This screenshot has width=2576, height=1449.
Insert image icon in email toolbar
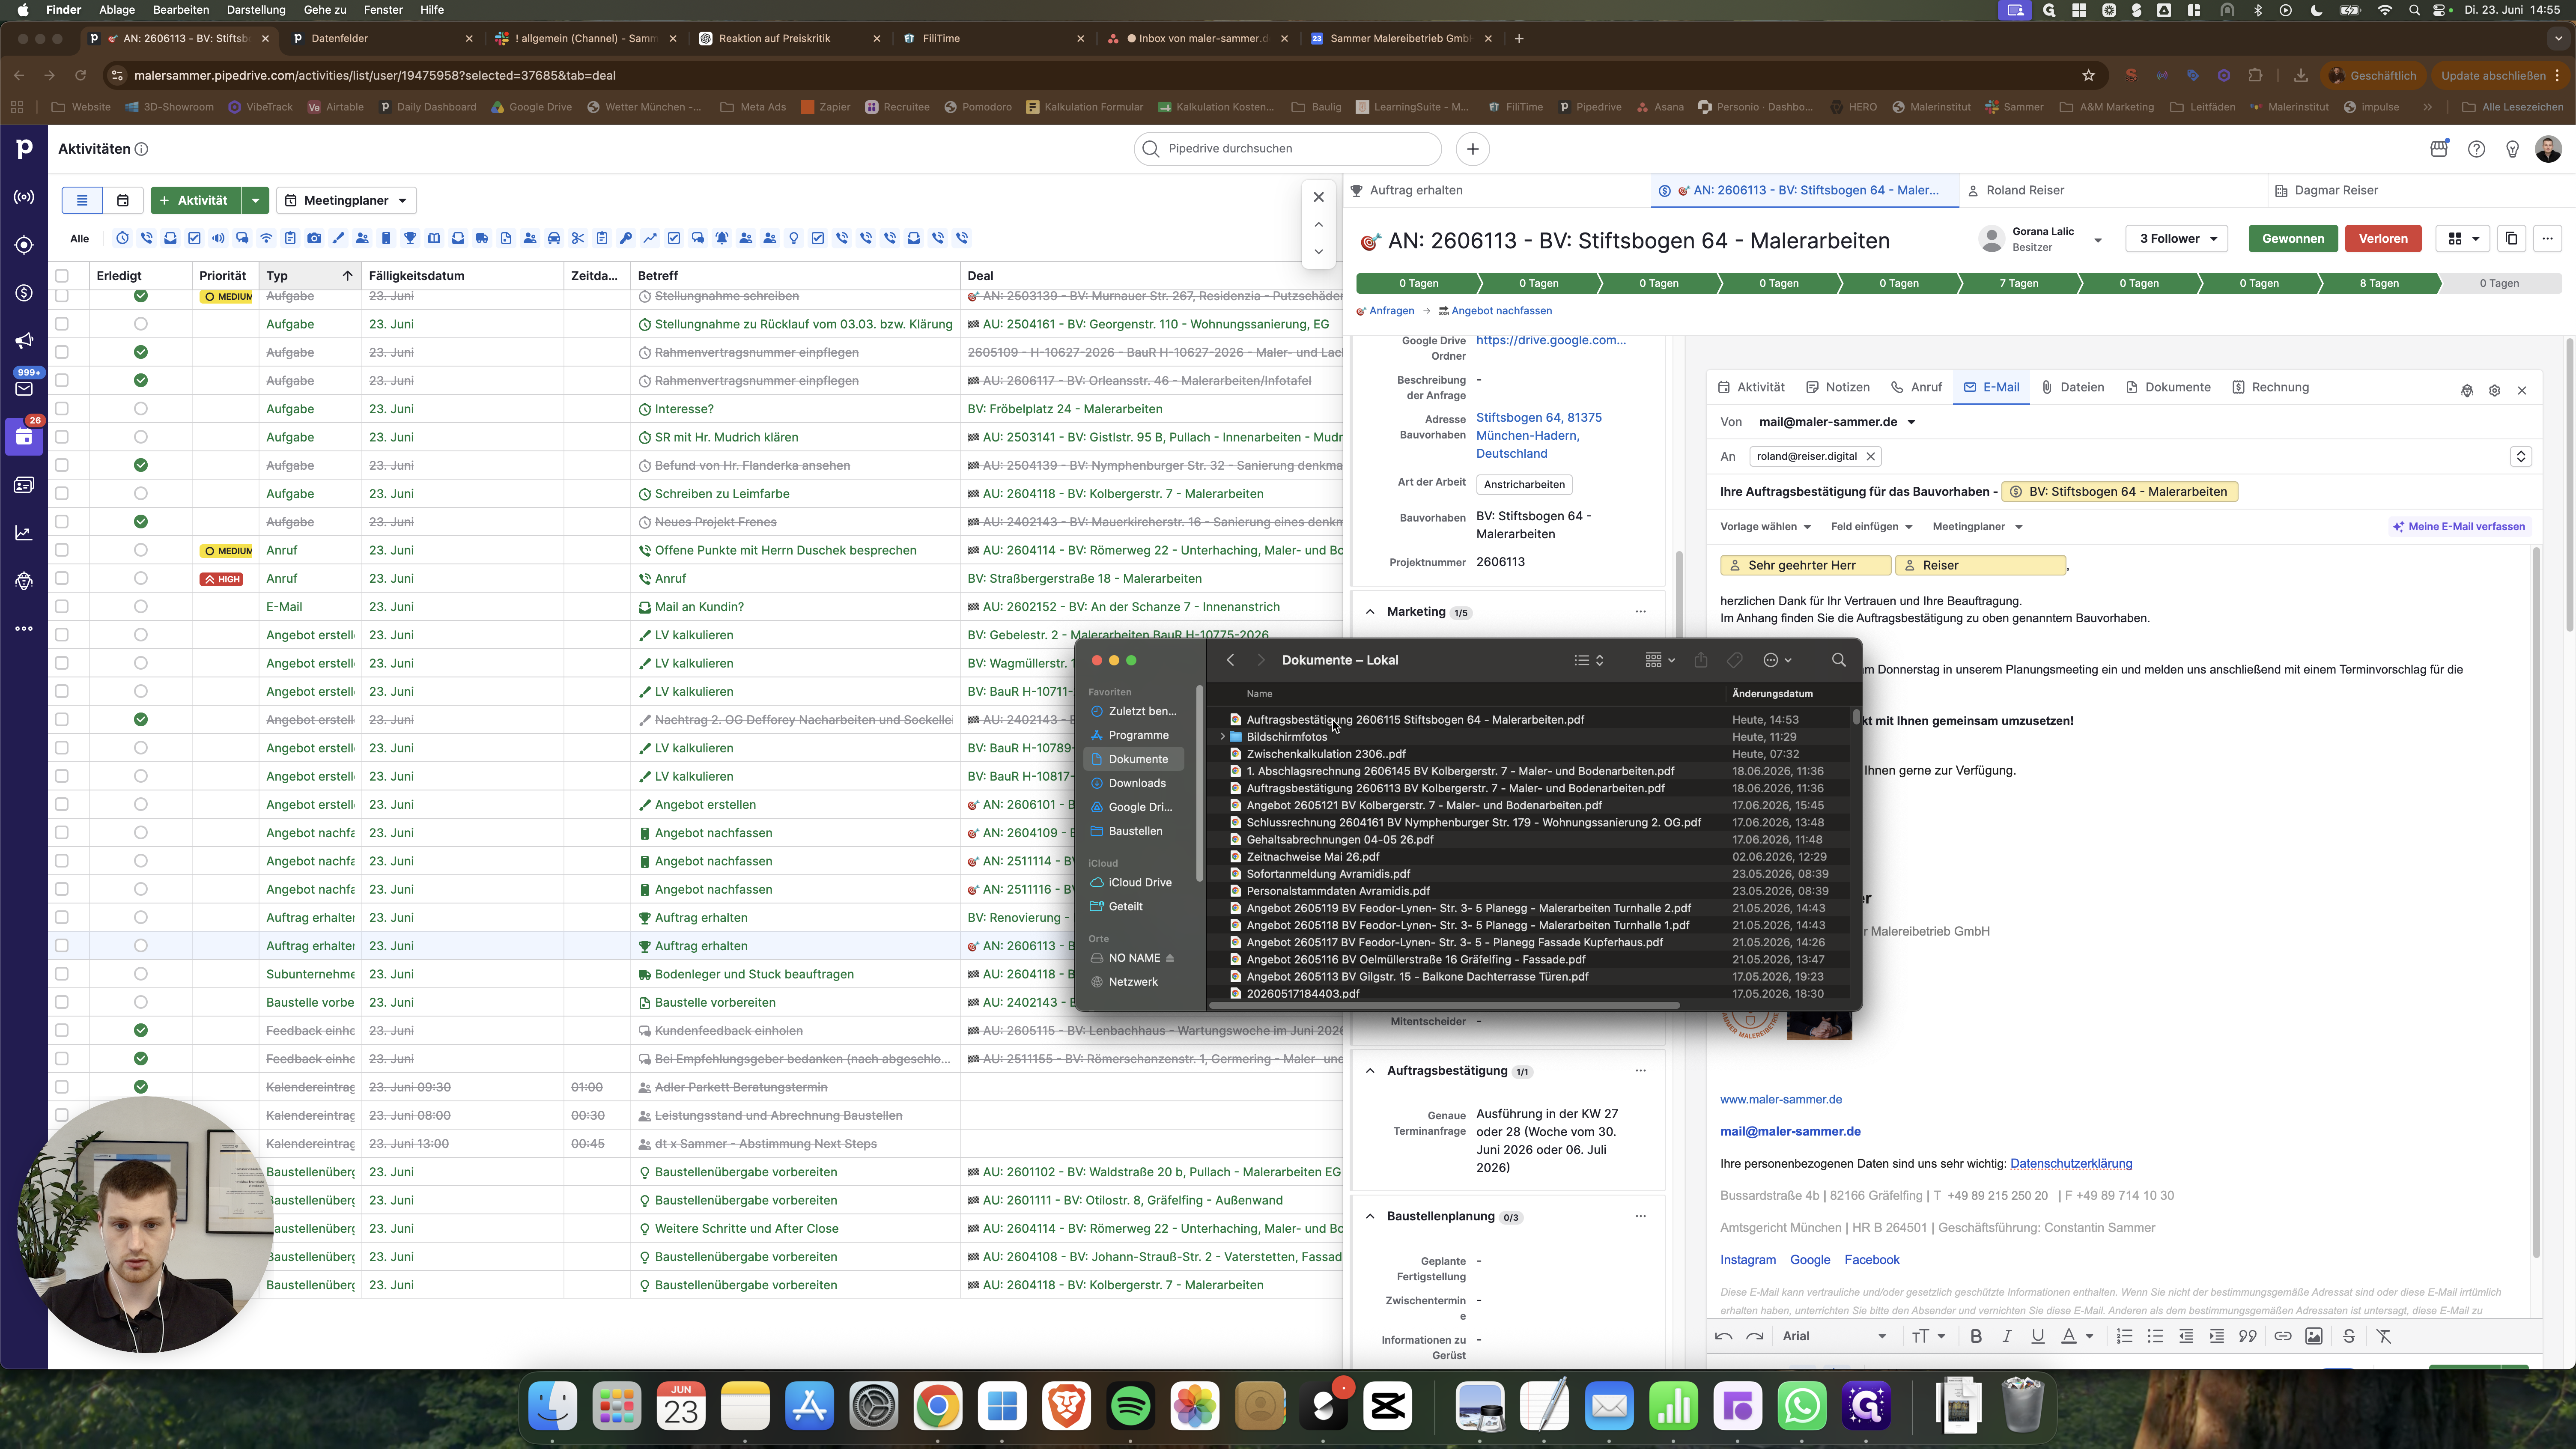tap(2313, 1336)
